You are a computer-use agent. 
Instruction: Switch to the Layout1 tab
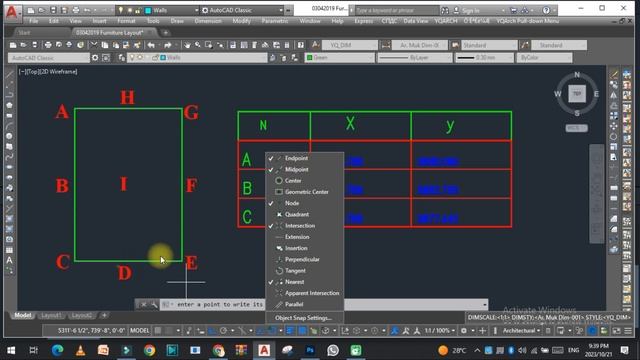(x=51, y=316)
